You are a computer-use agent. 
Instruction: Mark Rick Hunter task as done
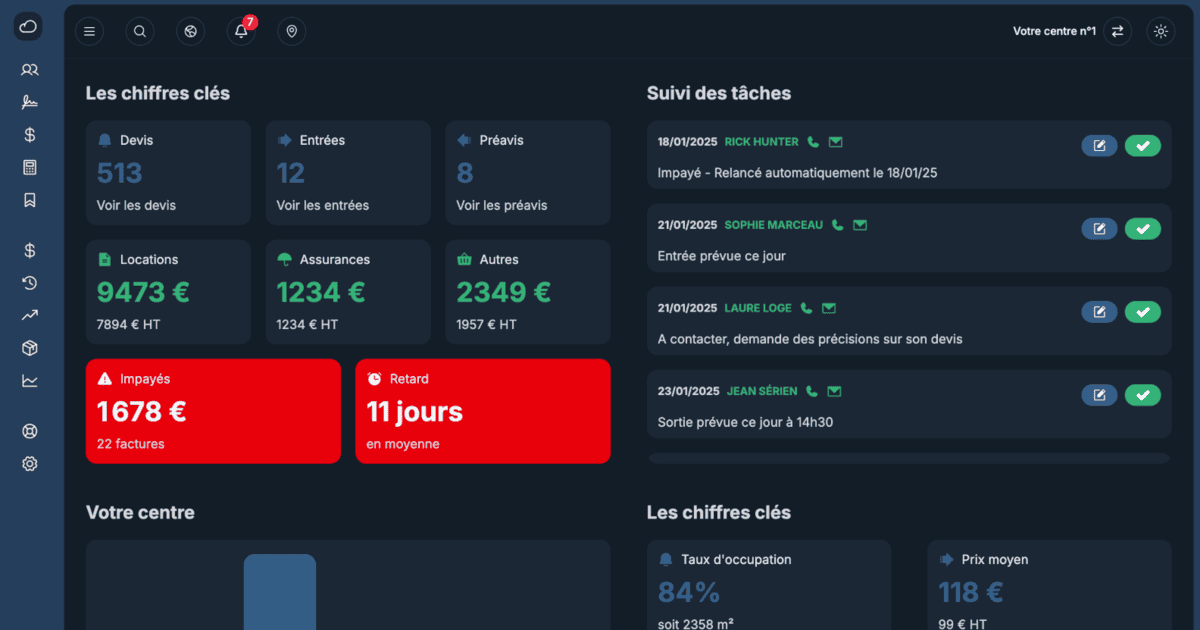1143,146
